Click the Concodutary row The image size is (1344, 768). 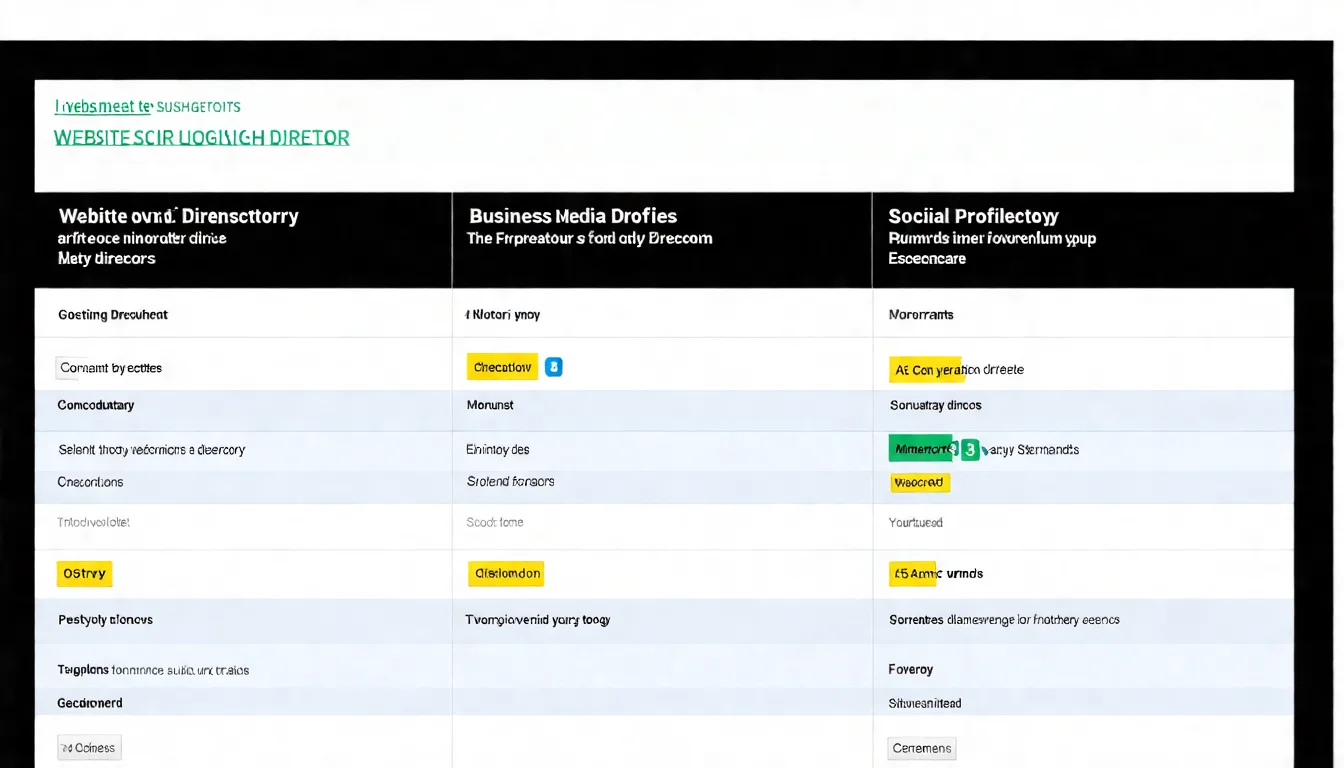pos(96,405)
